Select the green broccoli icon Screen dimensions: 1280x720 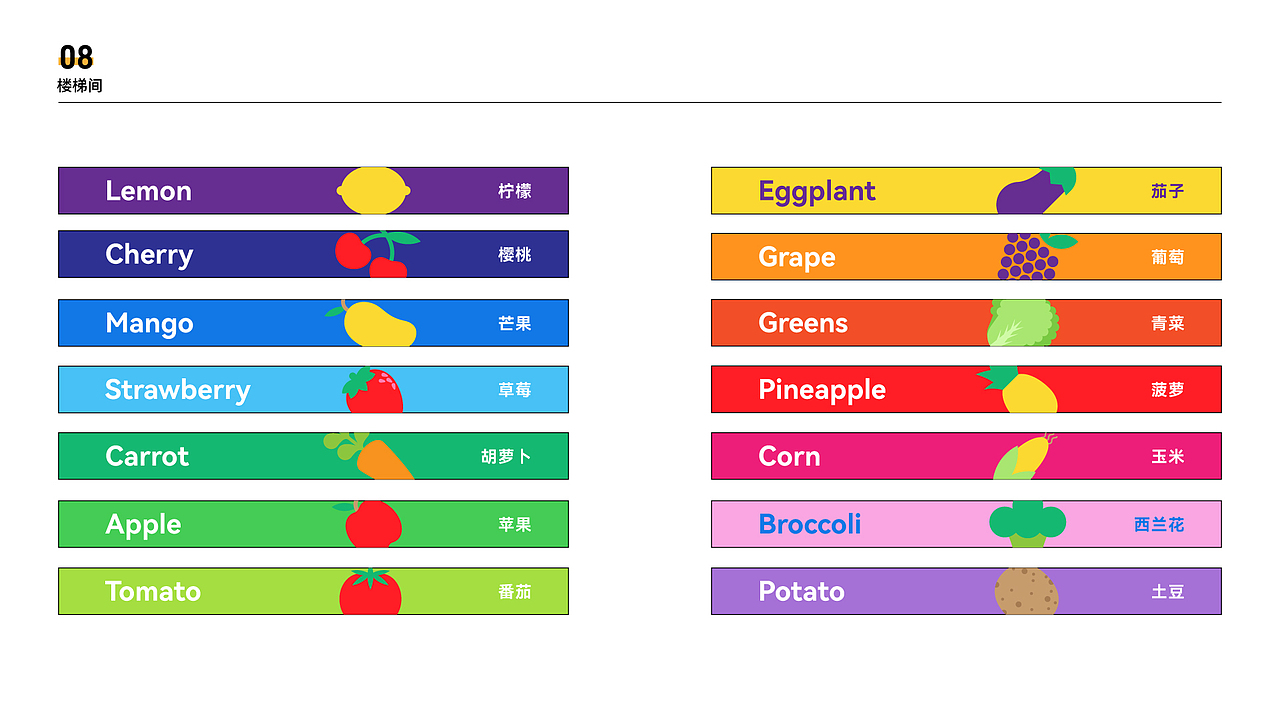(x=1027, y=524)
